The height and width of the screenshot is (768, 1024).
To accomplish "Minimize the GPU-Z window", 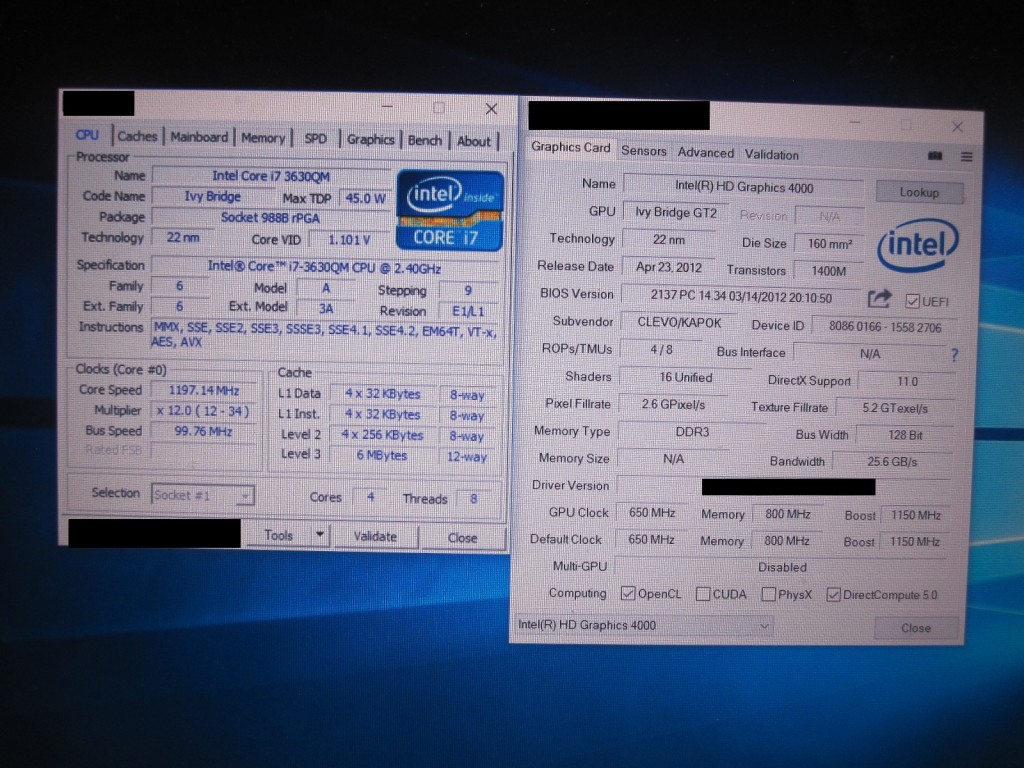I will click(855, 122).
